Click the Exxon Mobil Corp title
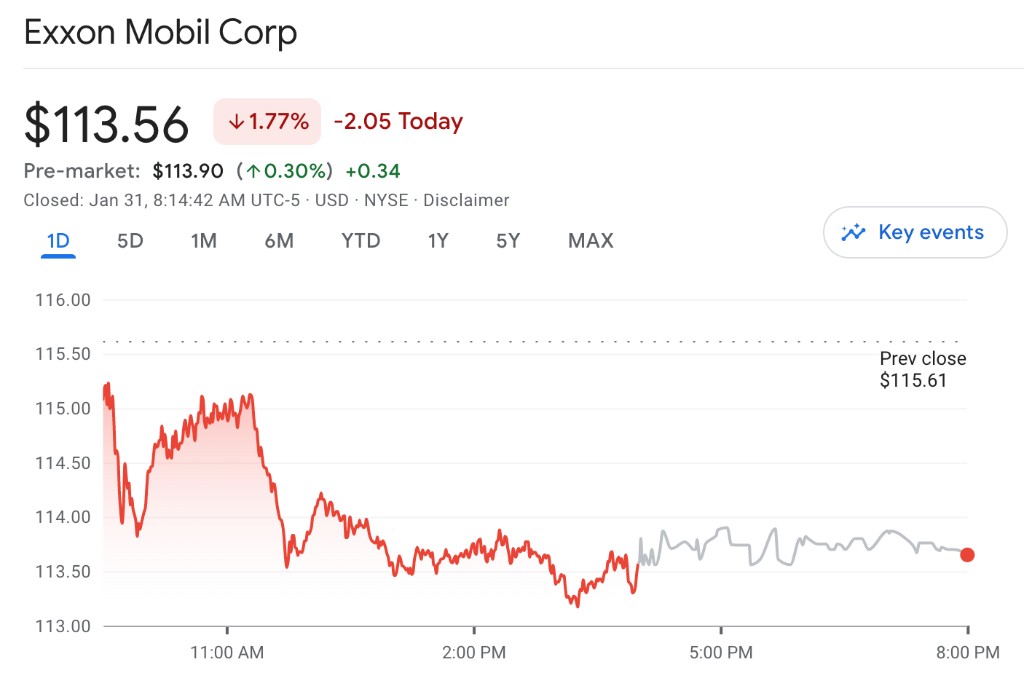The width and height of the screenshot is (1024, 678). [x=160, y=33]
